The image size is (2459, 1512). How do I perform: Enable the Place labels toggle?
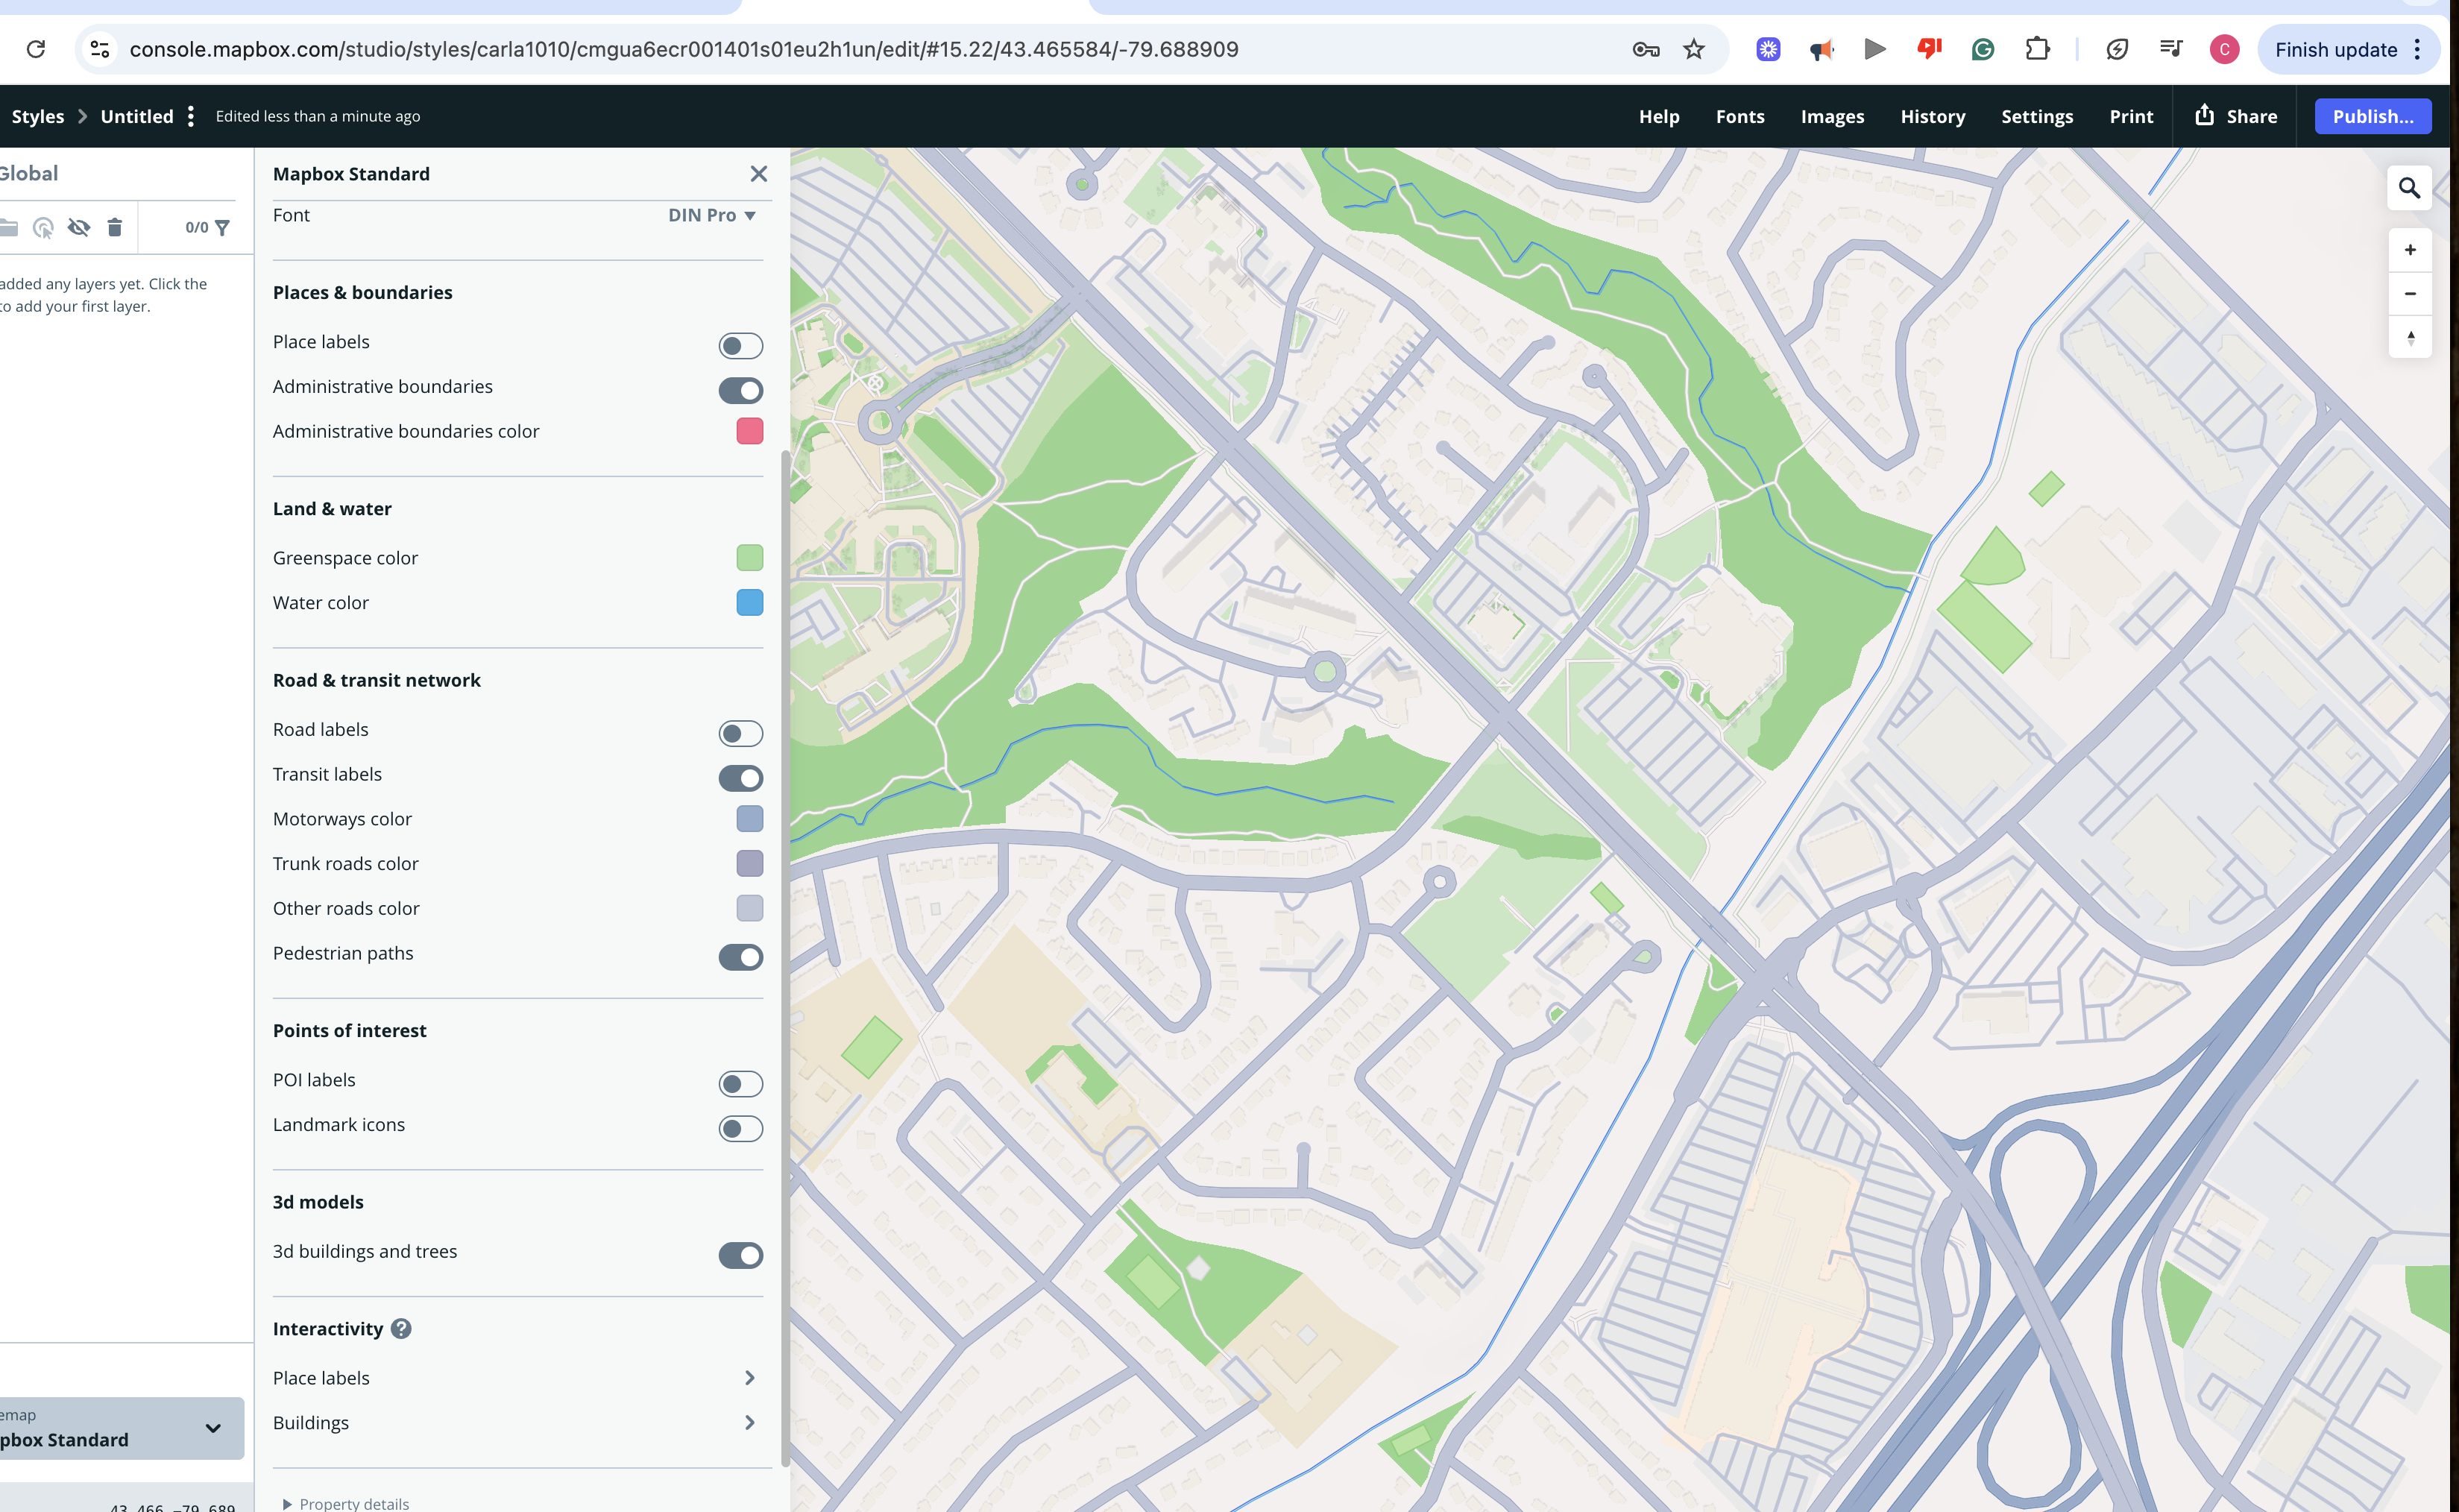(740, 345)
